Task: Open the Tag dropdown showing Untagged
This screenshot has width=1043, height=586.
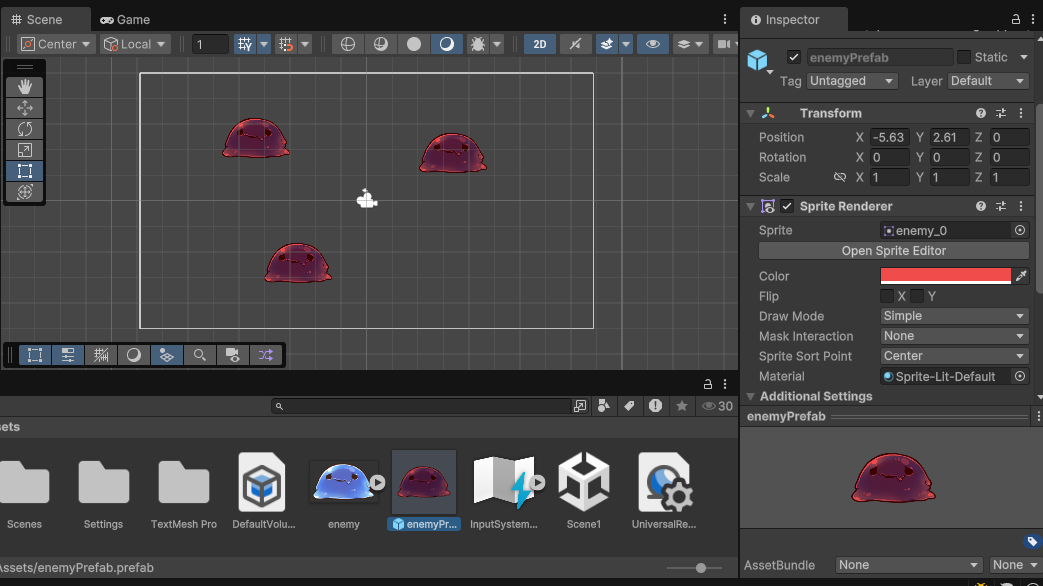Action: coord(852,81)
